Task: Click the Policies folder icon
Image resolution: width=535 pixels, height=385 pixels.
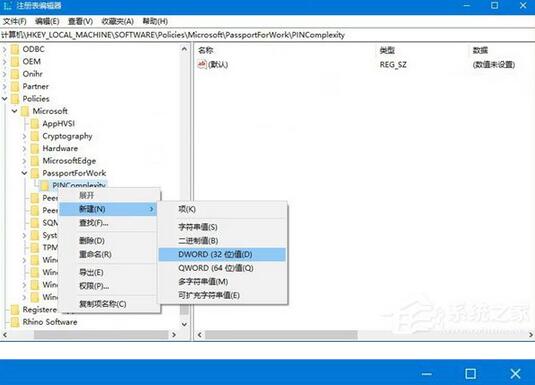Action: (x=15, y=99)
